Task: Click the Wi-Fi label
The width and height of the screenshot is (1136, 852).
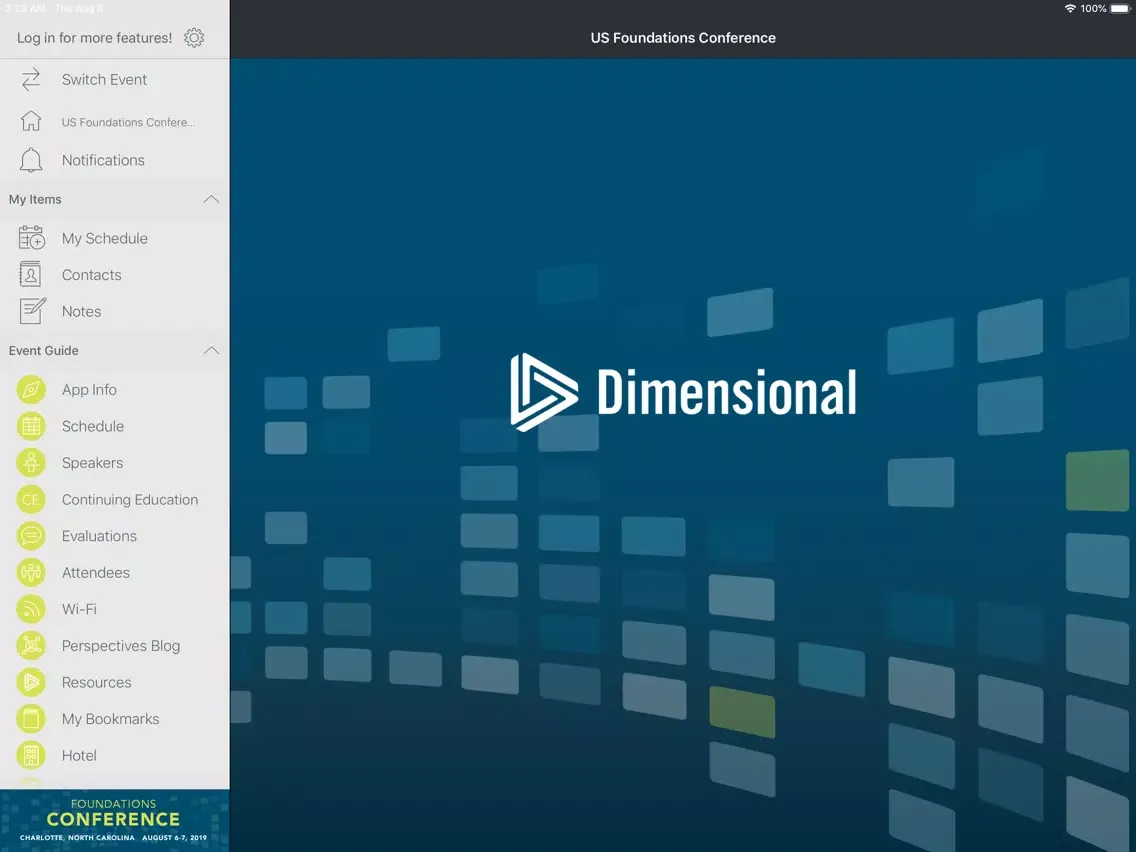Action: (79, 609)
